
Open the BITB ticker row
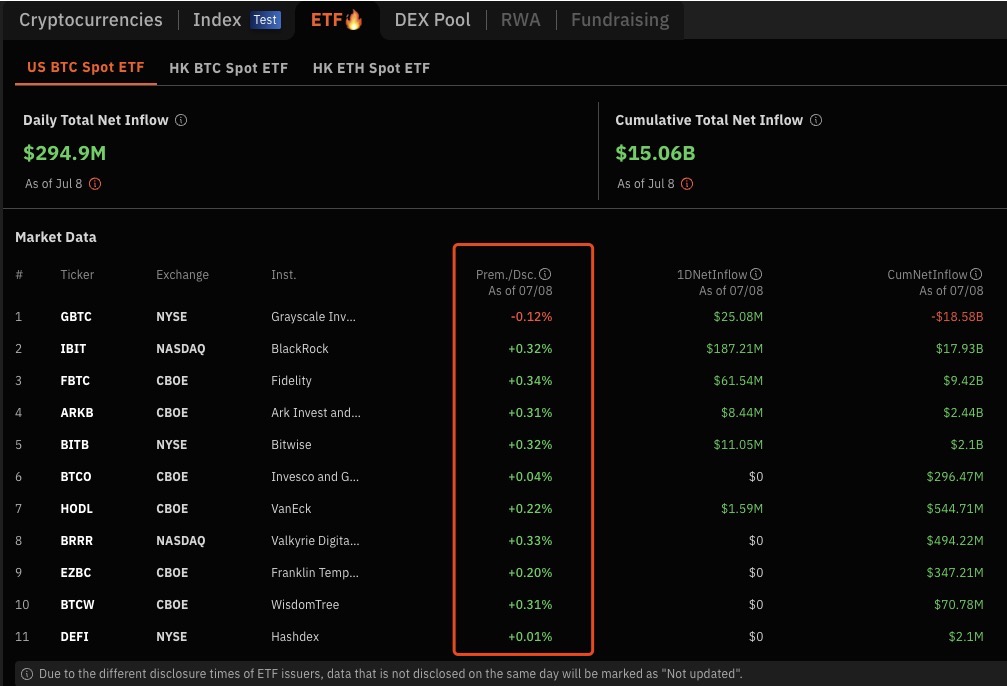74,445
